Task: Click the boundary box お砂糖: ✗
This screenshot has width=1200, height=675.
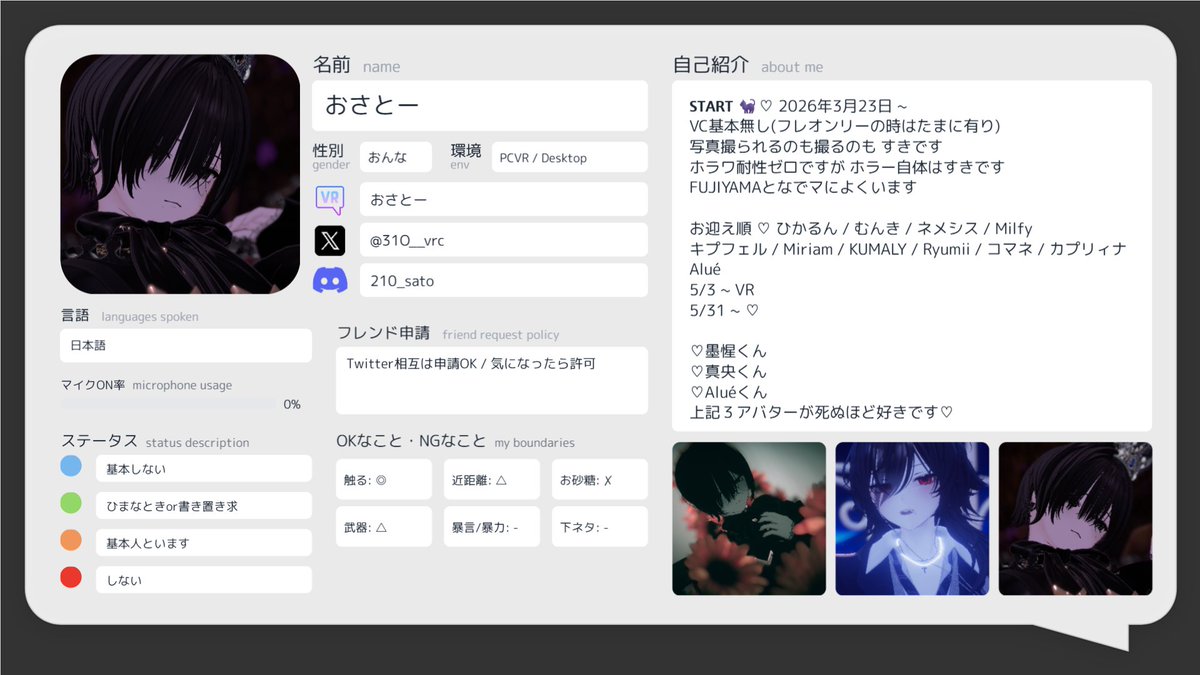Action: 600,479
